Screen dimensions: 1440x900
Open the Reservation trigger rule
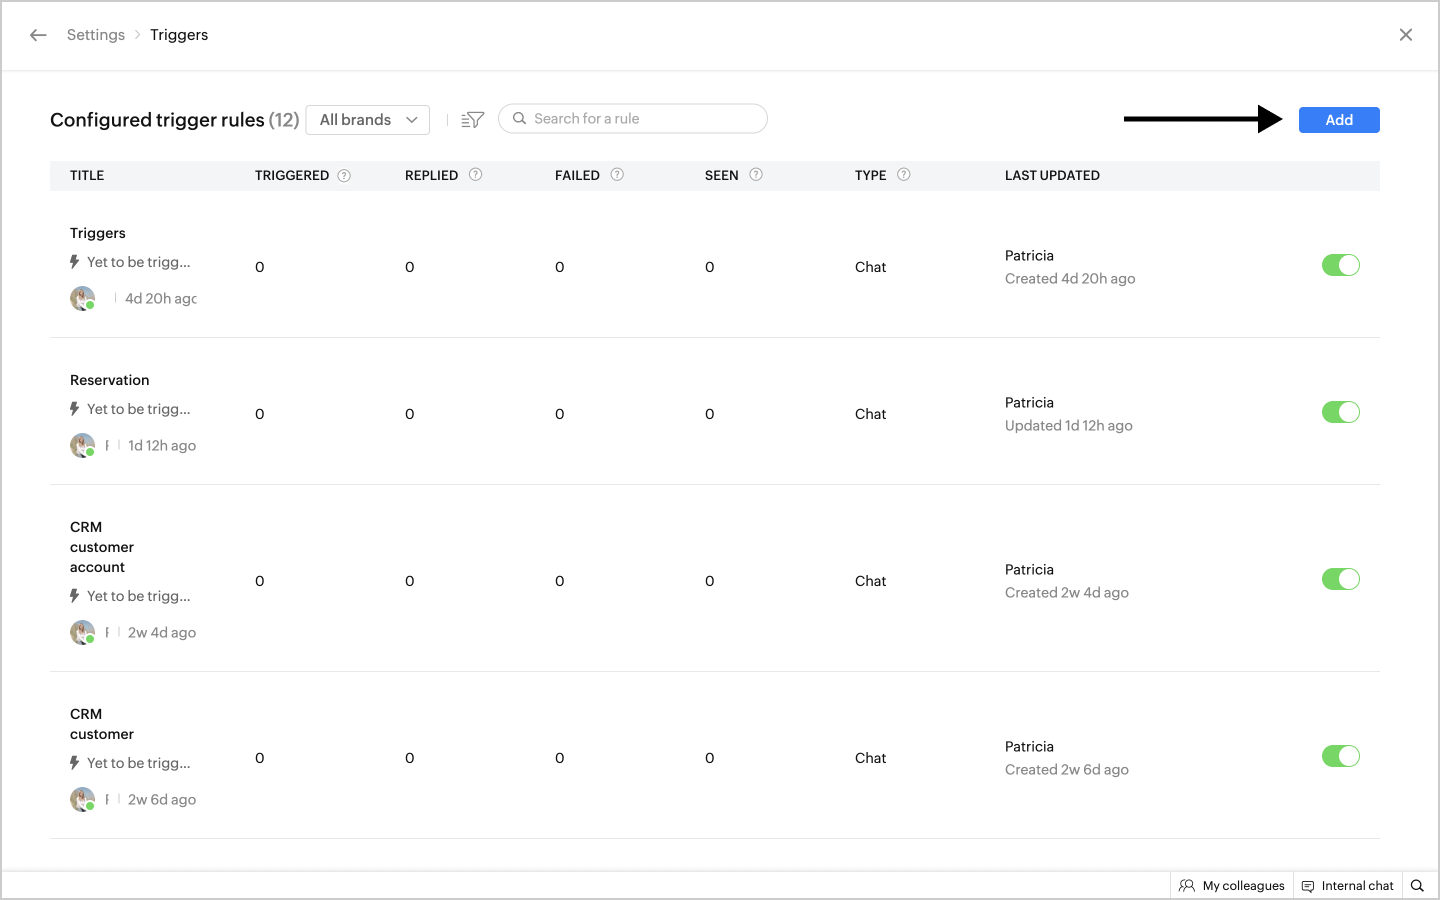(110, 380)
